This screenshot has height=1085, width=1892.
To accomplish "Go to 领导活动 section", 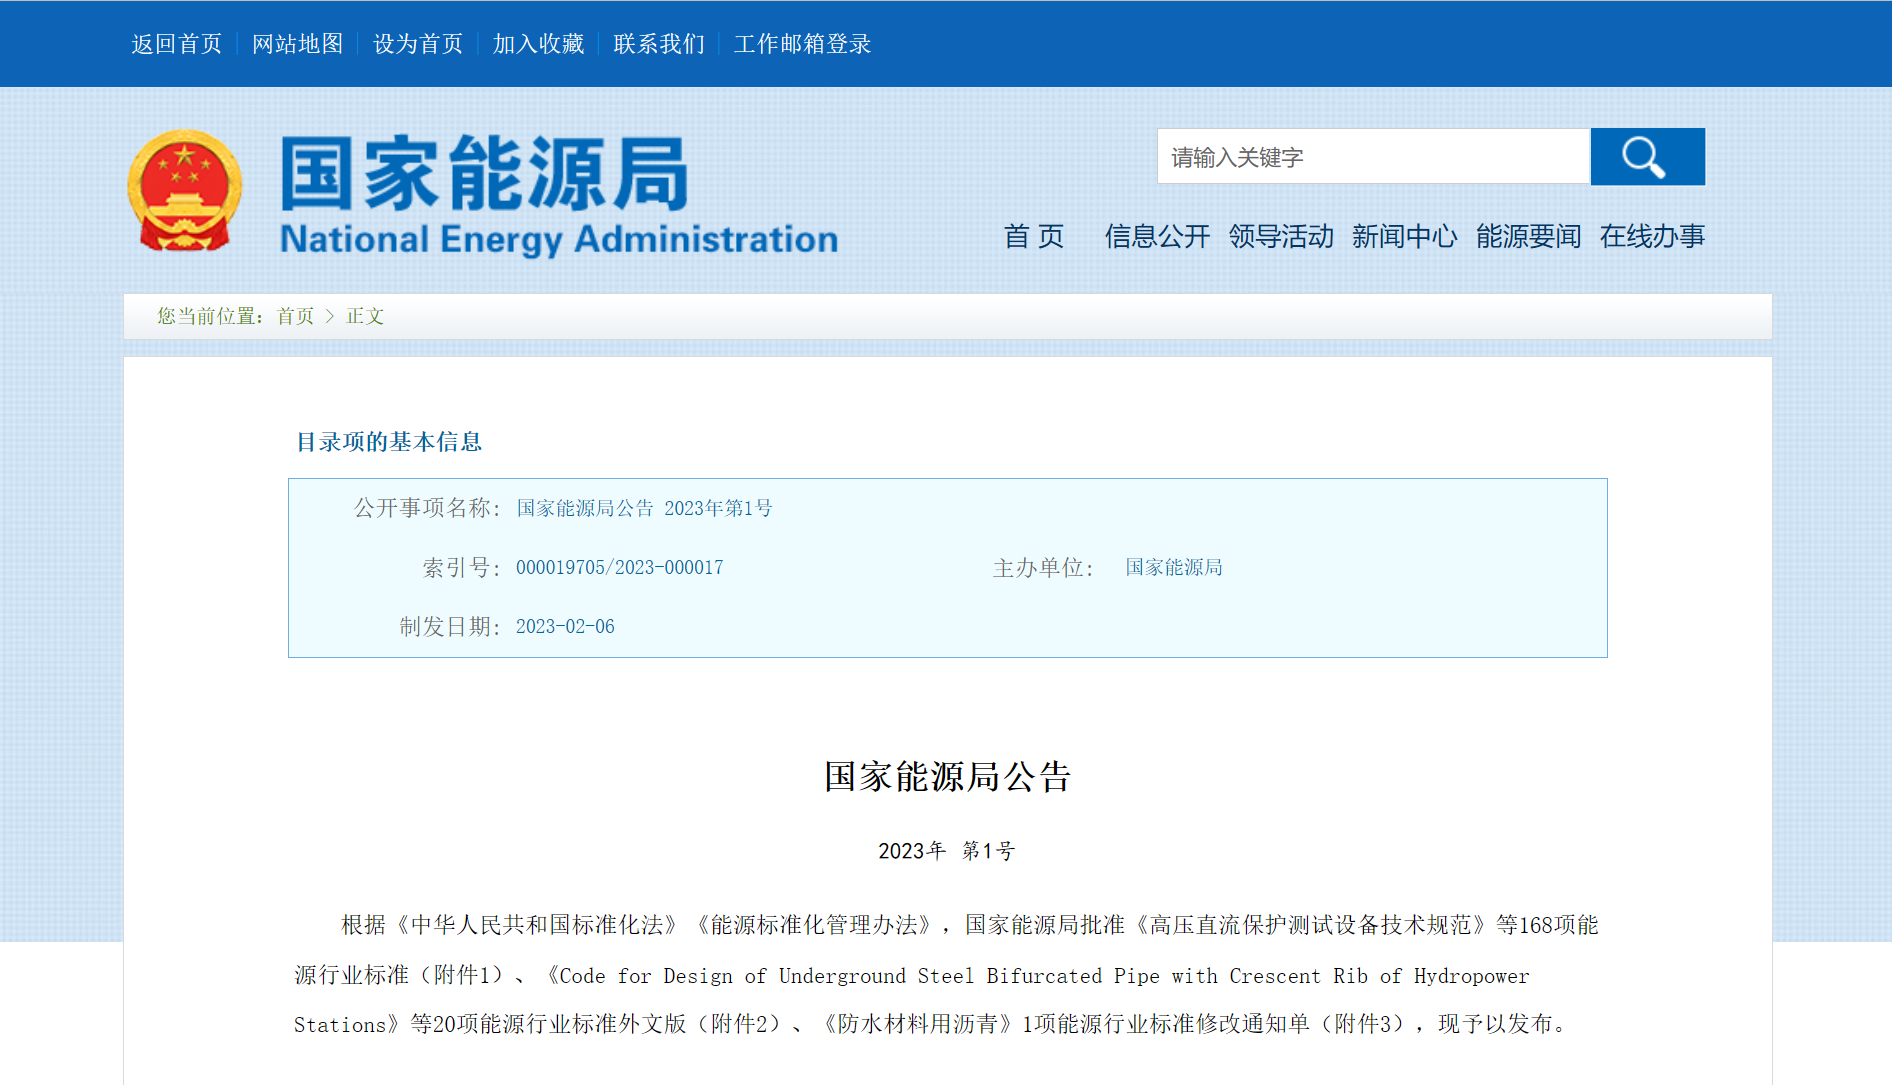I will point(1281,237).
